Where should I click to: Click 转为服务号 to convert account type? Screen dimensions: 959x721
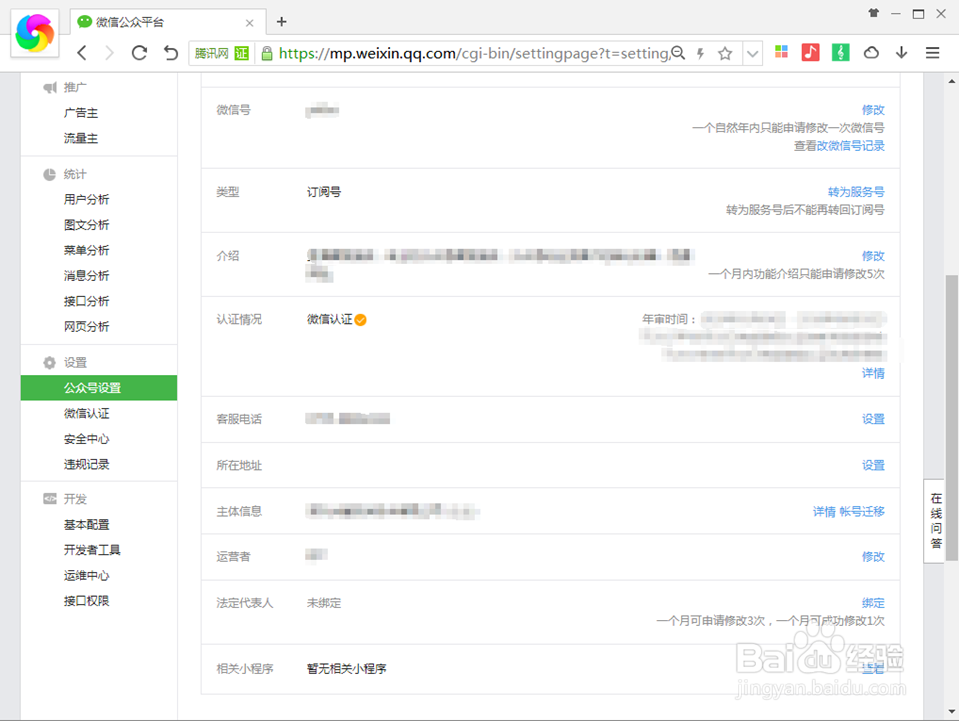859,191
